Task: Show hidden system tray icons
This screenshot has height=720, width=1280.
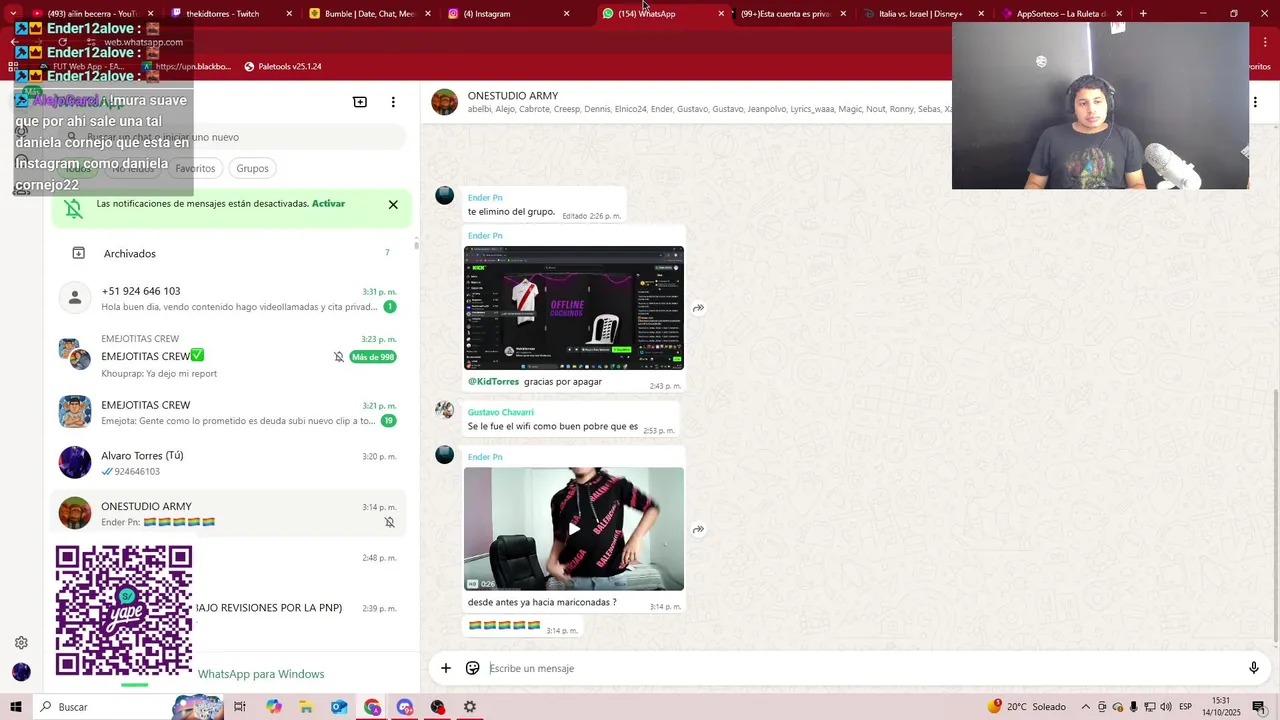Action: tap(1086, 707)
